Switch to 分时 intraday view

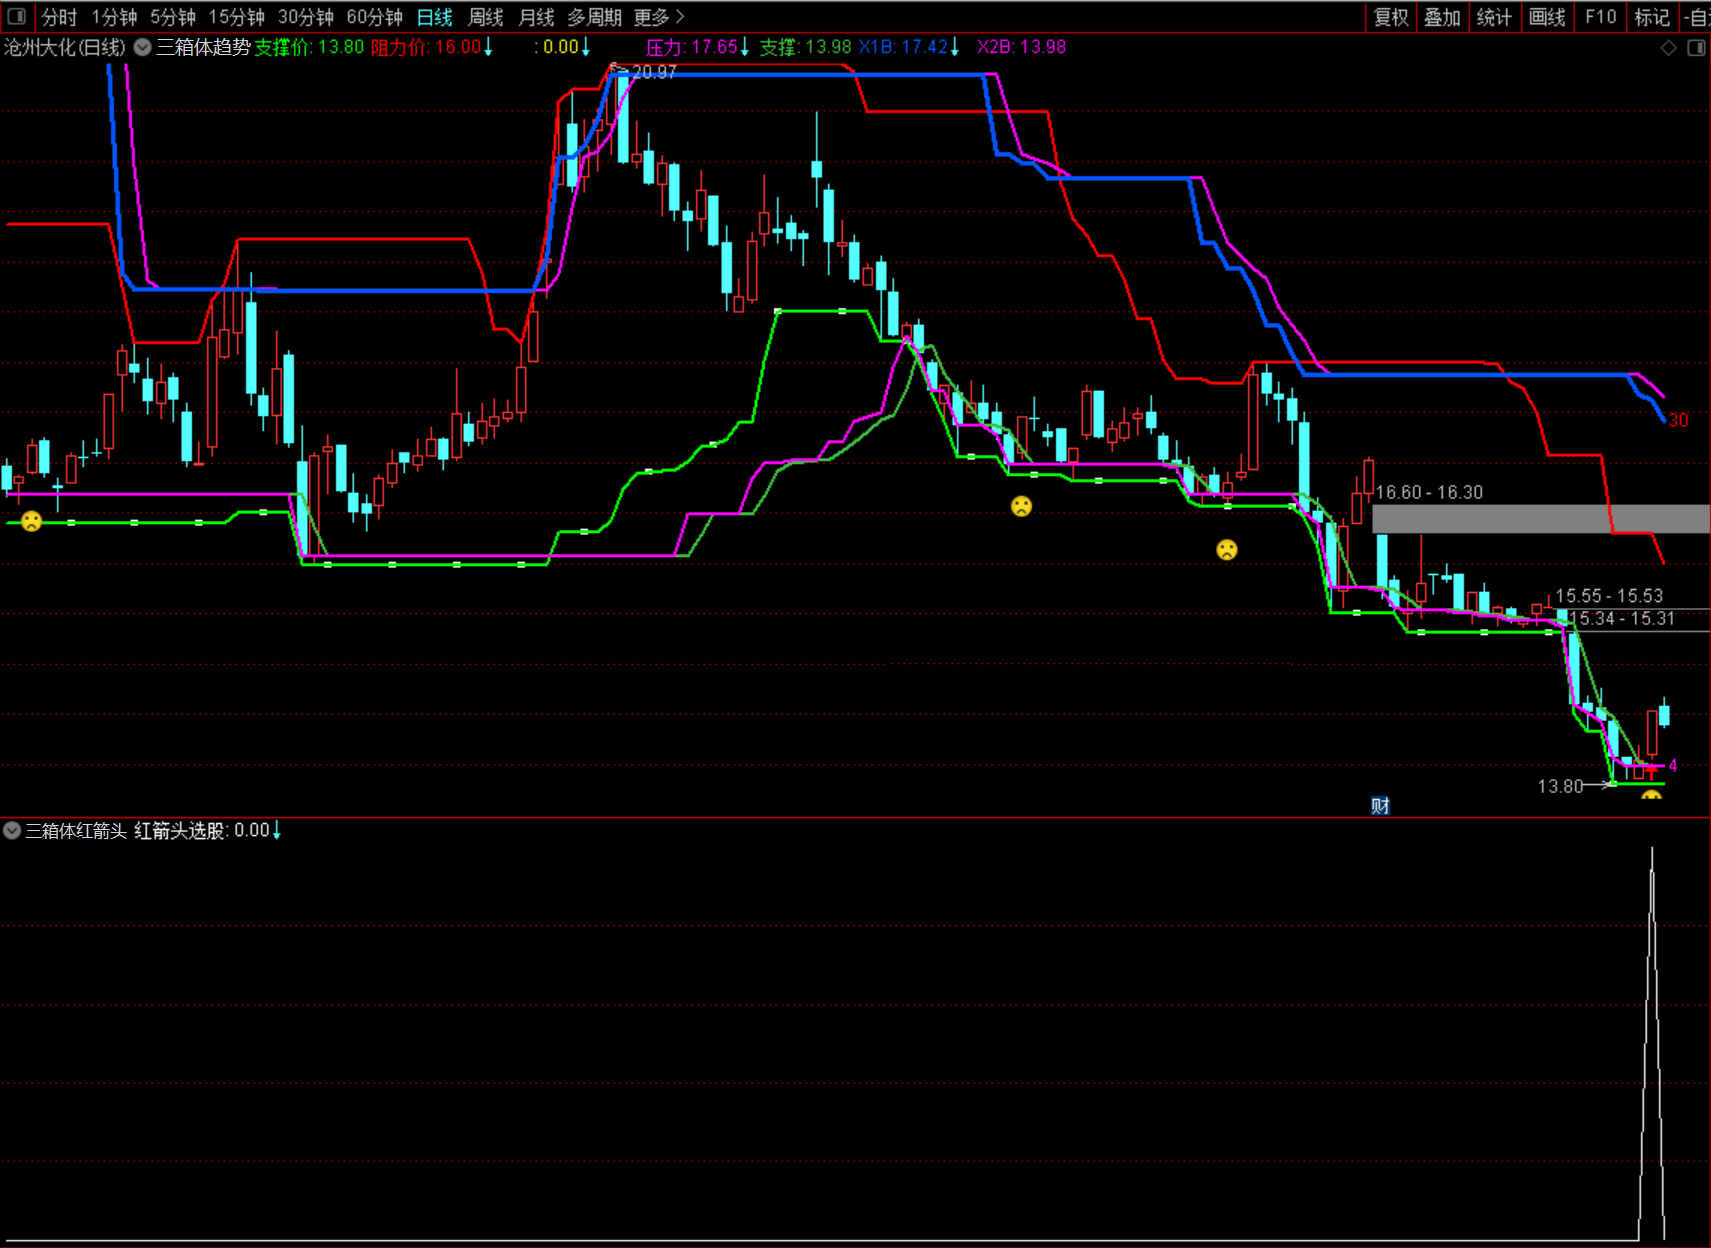point(59,17)
